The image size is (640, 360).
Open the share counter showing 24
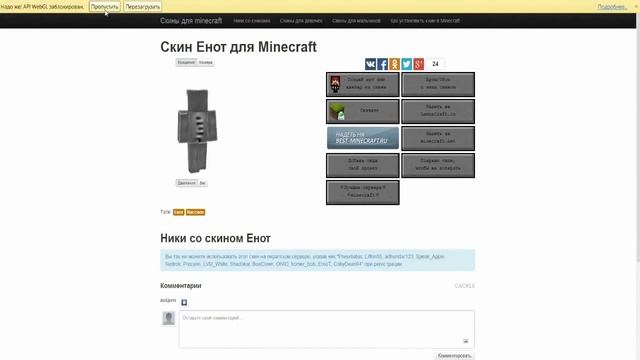click(x=435, y=64)
